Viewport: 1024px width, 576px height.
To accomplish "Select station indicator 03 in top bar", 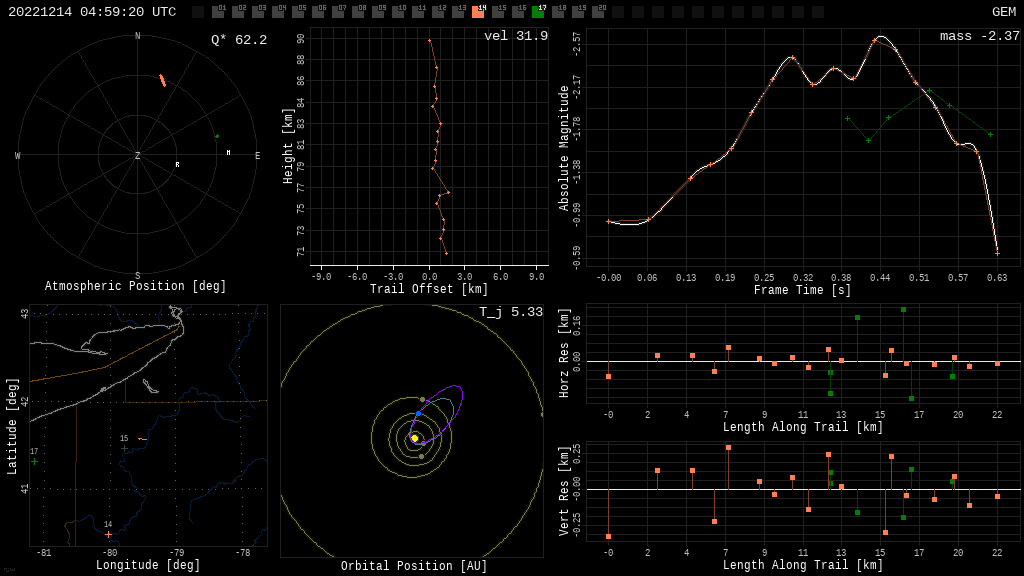I will (258, 11).
